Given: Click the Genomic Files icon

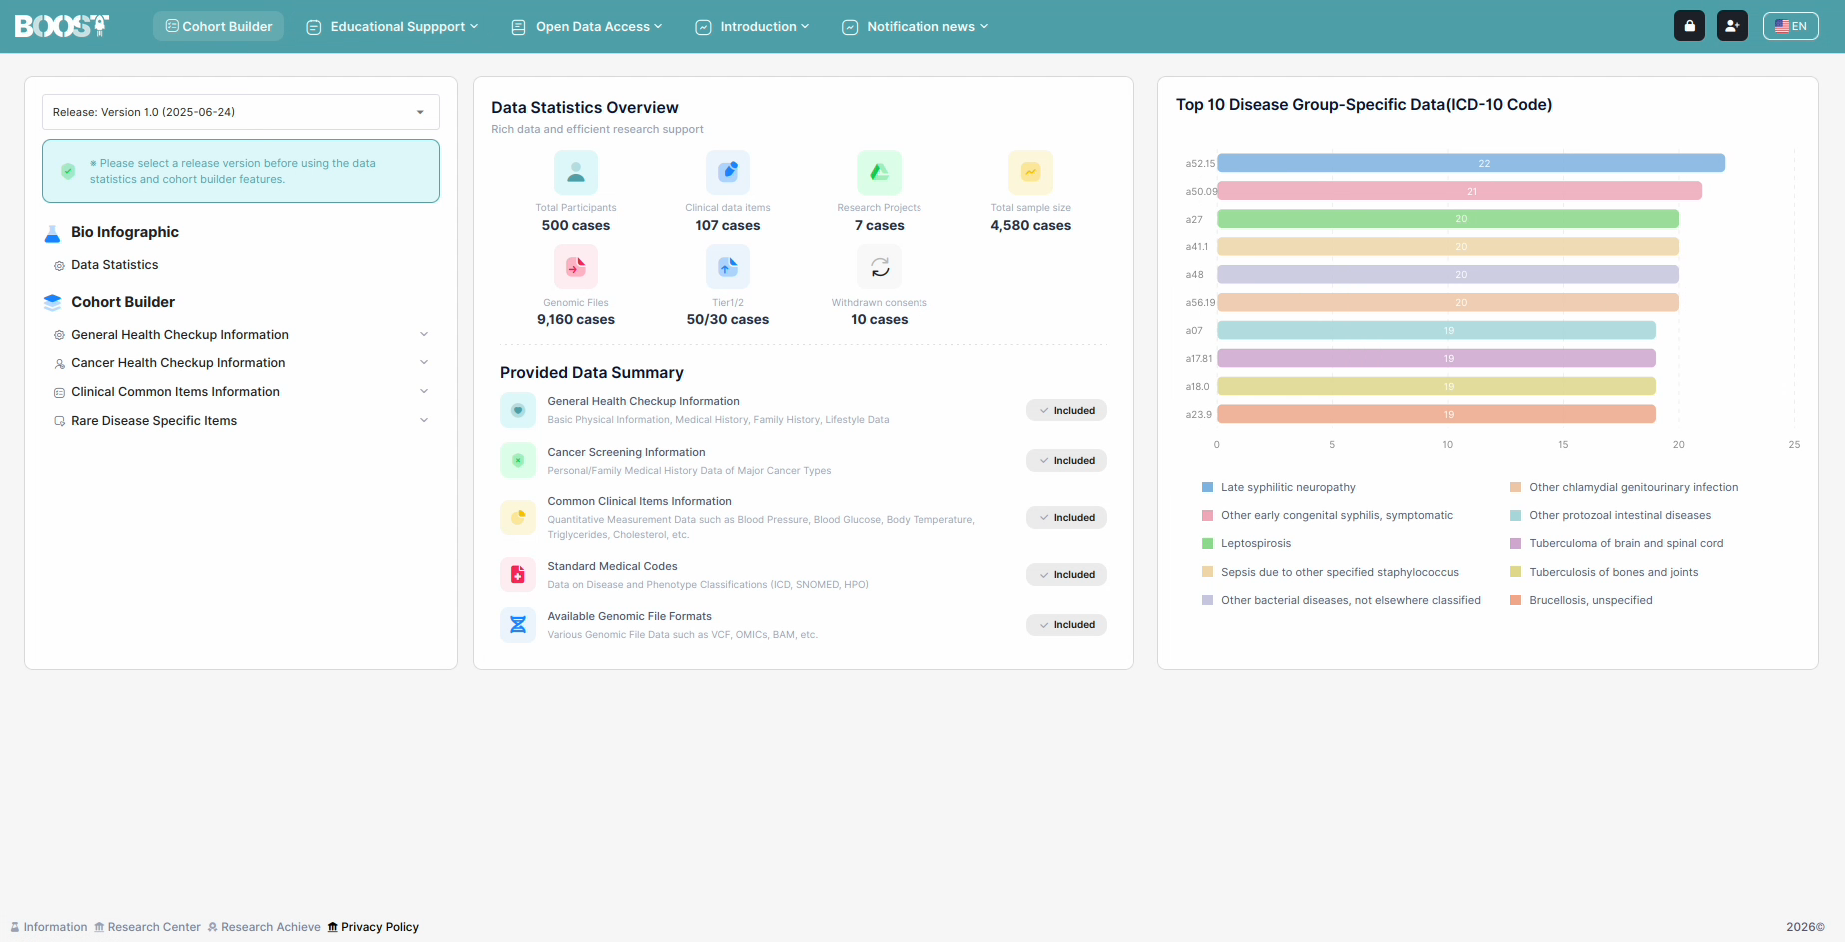Looking at the screenshot, I should coord(576,267).
